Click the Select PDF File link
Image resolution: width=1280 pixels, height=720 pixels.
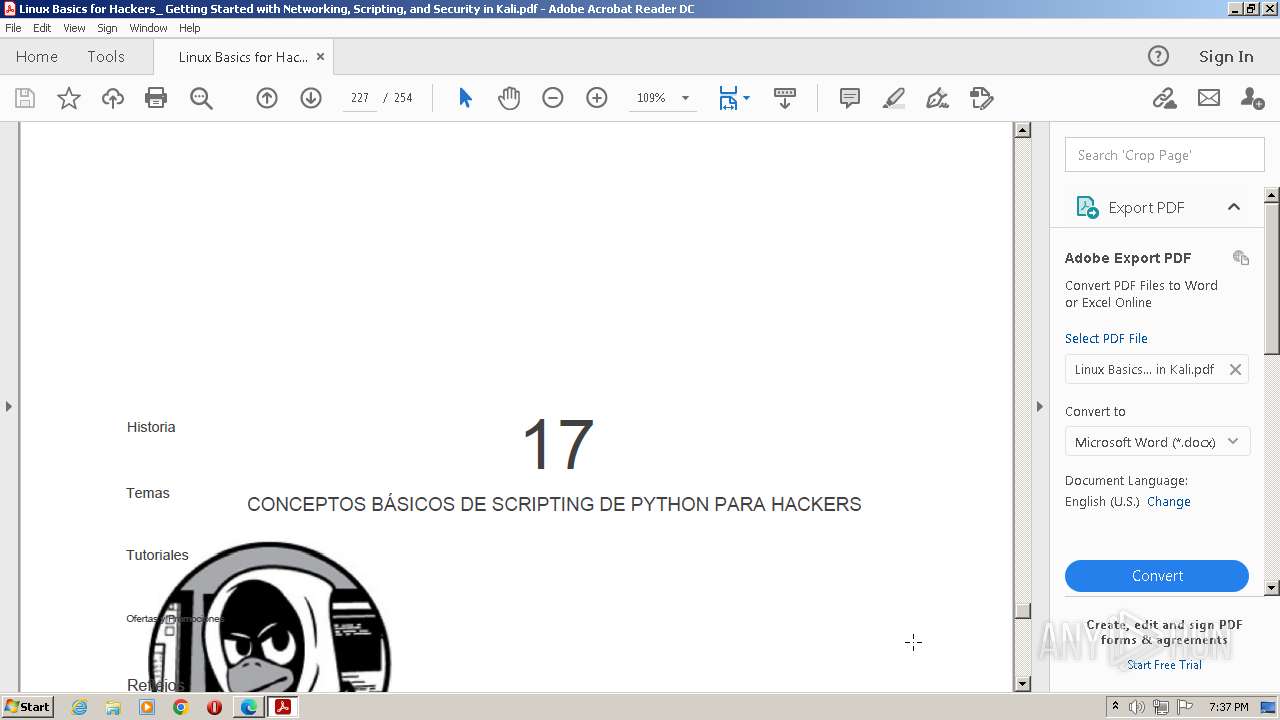(1106, 338)
